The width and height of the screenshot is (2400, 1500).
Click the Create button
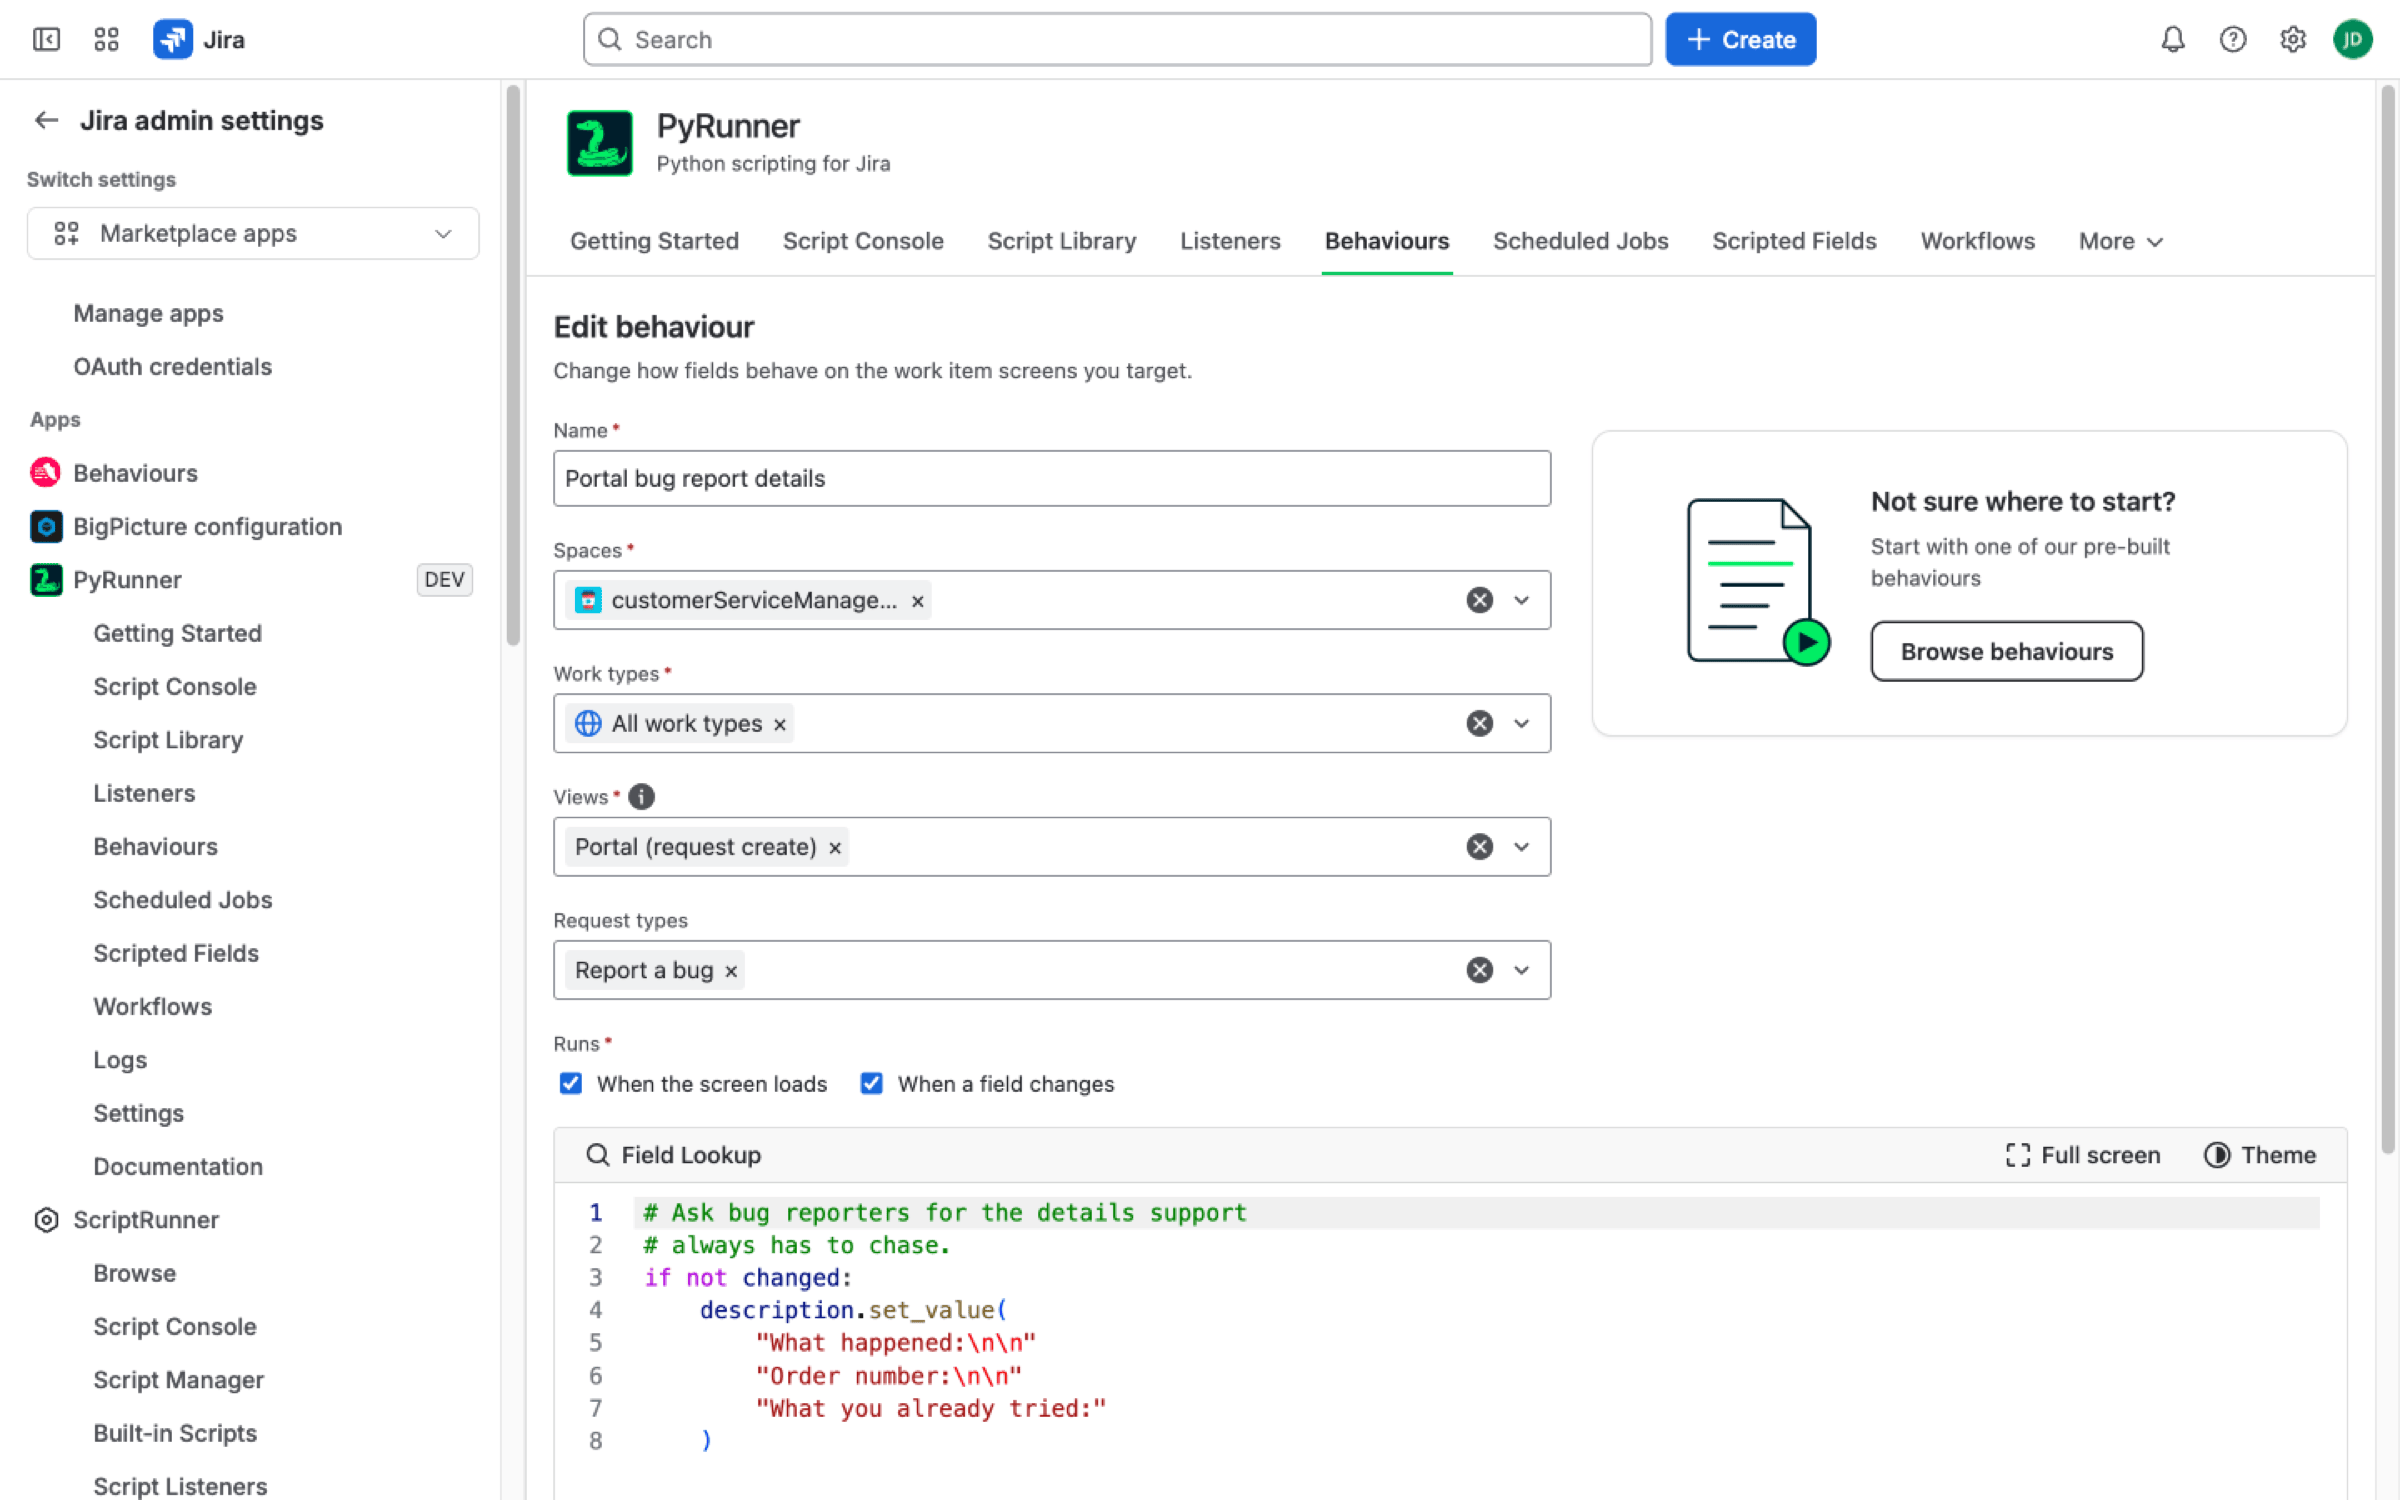click(1741, 39)
